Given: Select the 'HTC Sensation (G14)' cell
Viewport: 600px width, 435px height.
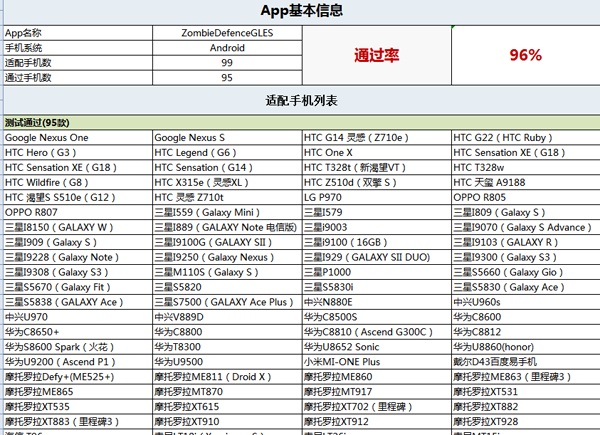Looking at the screenshot, I should click(227, 168).
